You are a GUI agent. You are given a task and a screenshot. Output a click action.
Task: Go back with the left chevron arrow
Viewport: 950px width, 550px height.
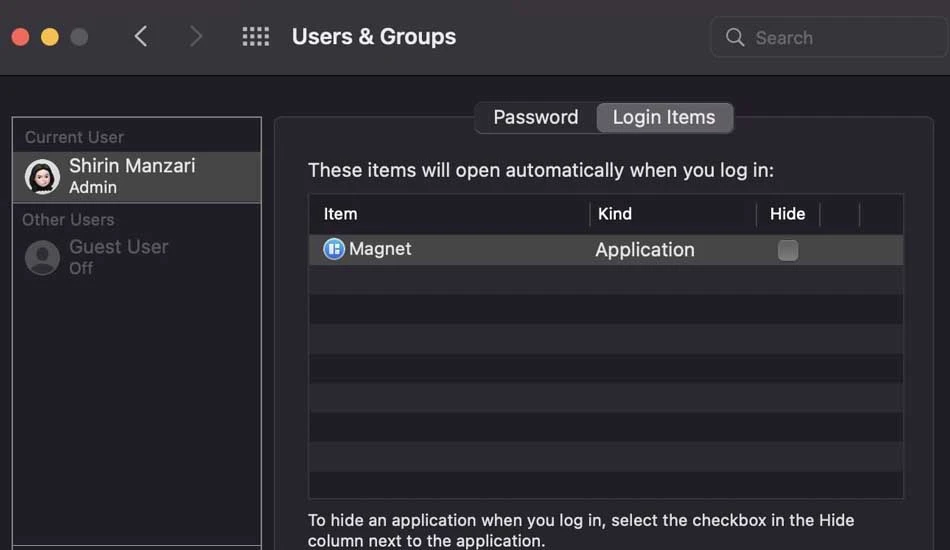click(x=141, y=36)
